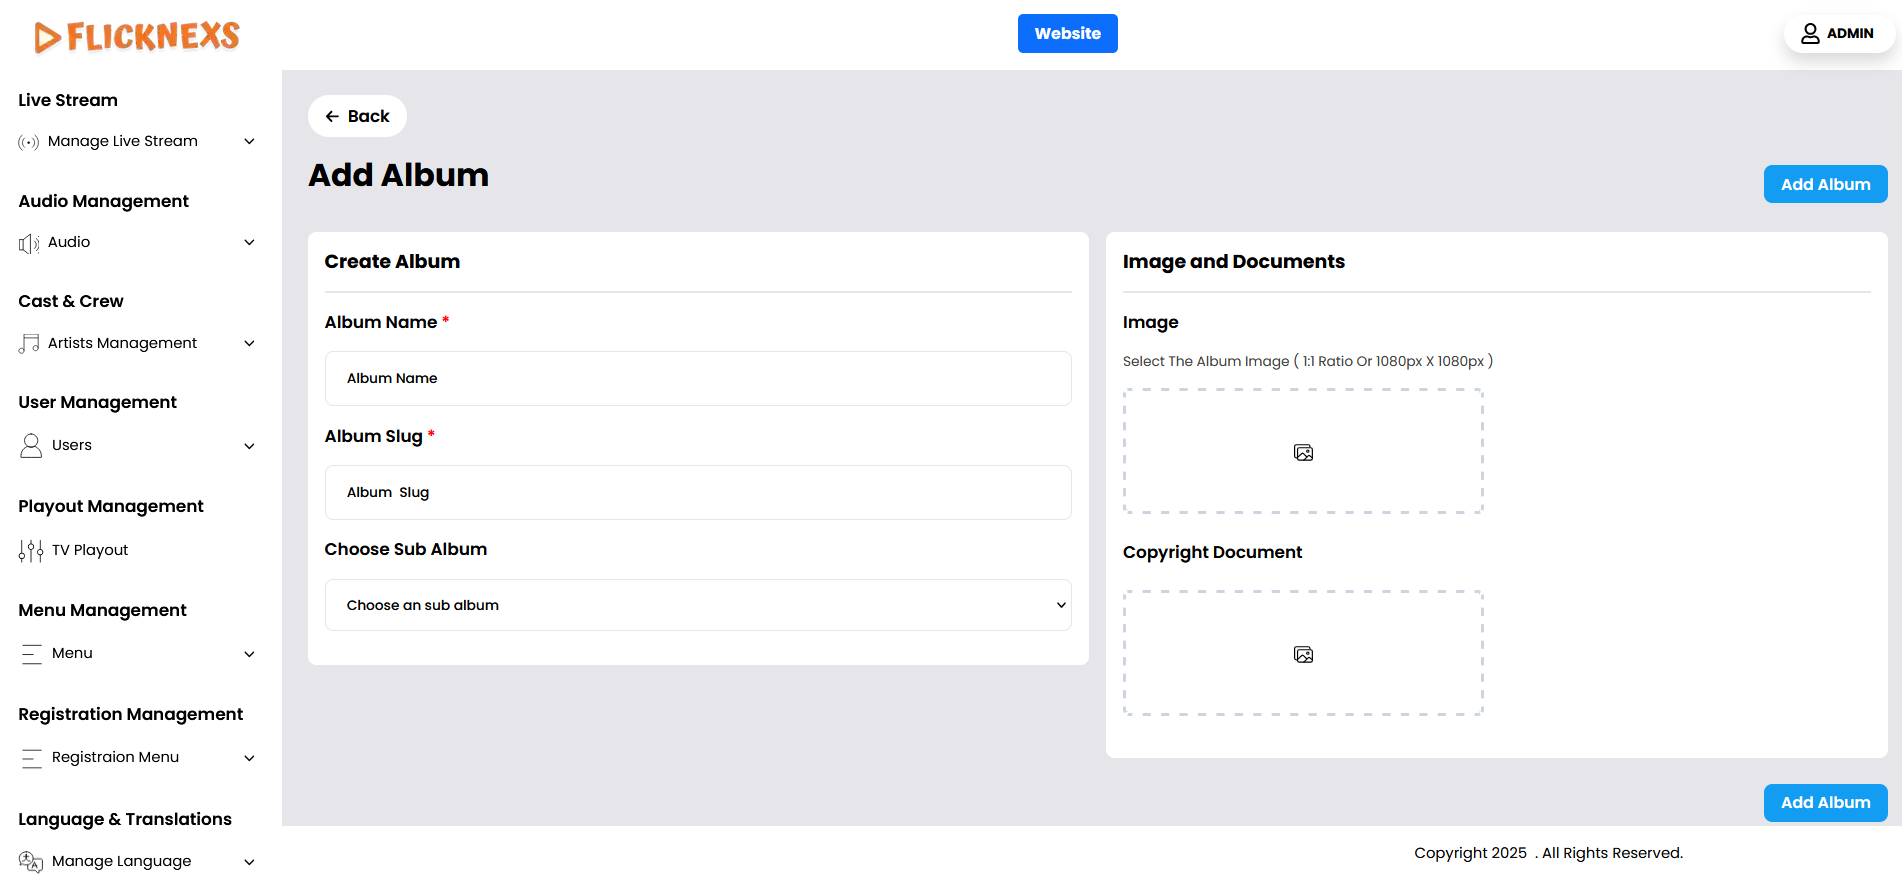Click the Artists Management music note icon
Viewport: 1902px width, 877px height.
pos(29,344)
